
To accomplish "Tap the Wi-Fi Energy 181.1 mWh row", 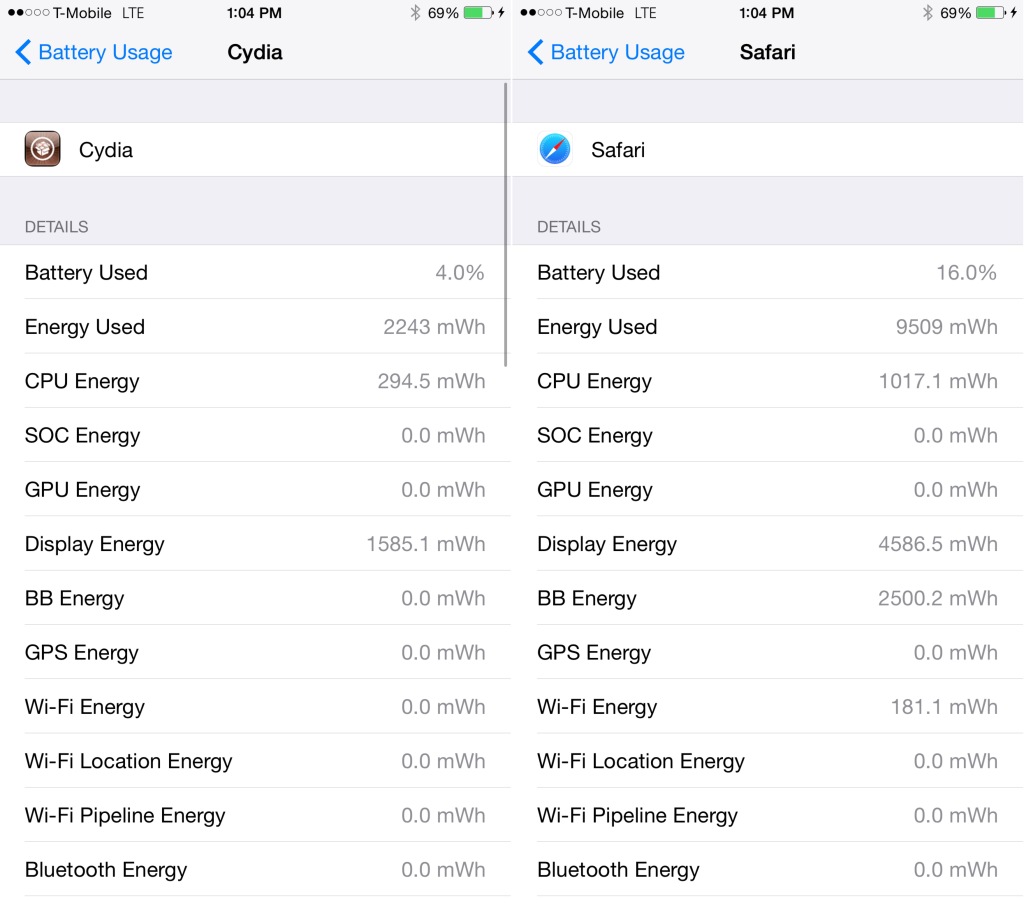I will click(x=767, y=707).
